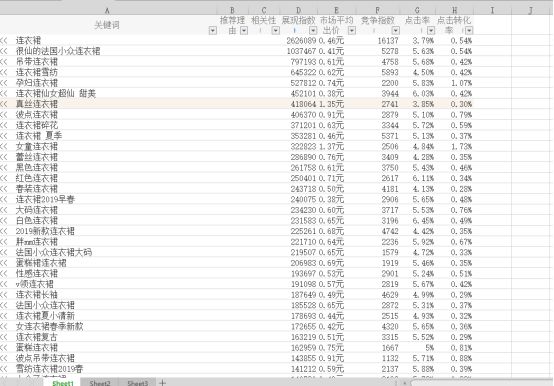Viewport: 554px width, 386px height.
Task: Open the 点击转化率 filter dropdown
Action: tap(469, 31)
